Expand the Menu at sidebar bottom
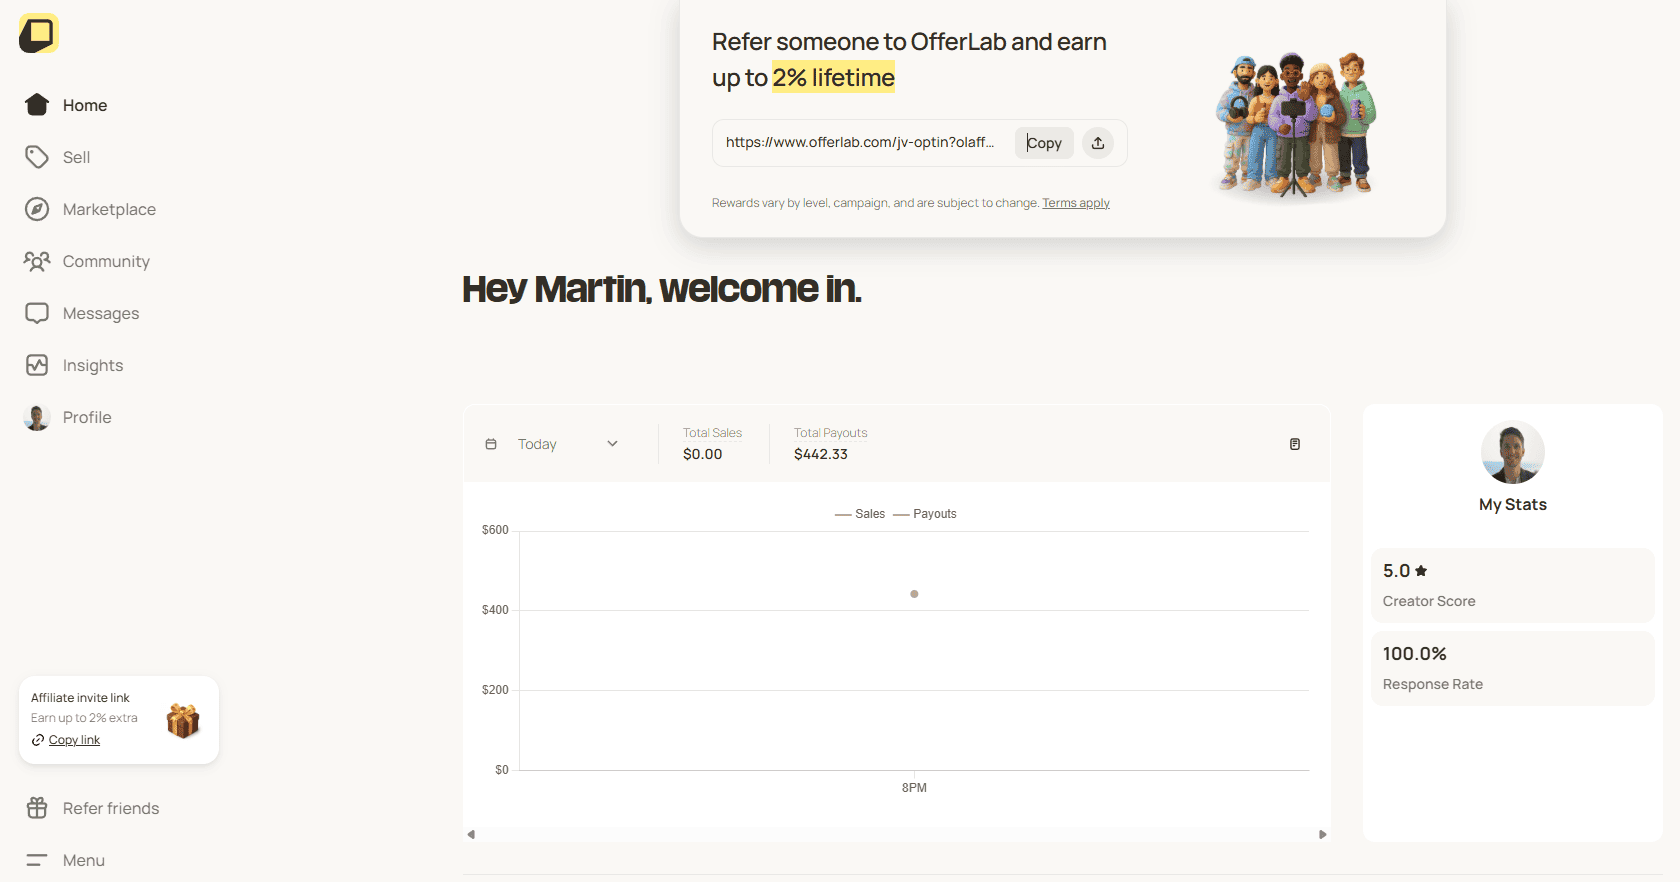 coord(66,860)
